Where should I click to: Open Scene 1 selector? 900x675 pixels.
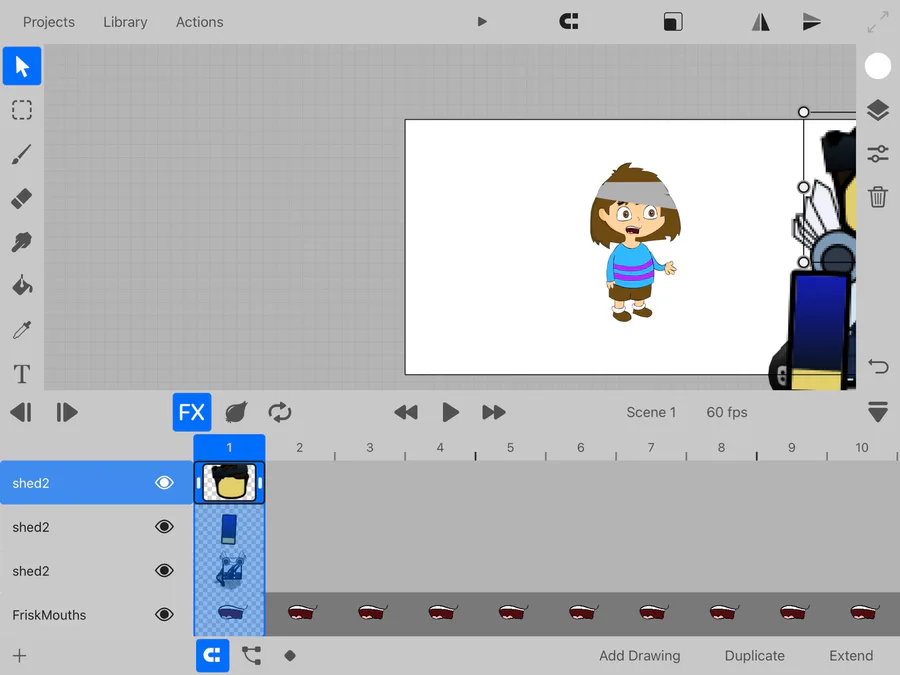click(x=651, y=412)
